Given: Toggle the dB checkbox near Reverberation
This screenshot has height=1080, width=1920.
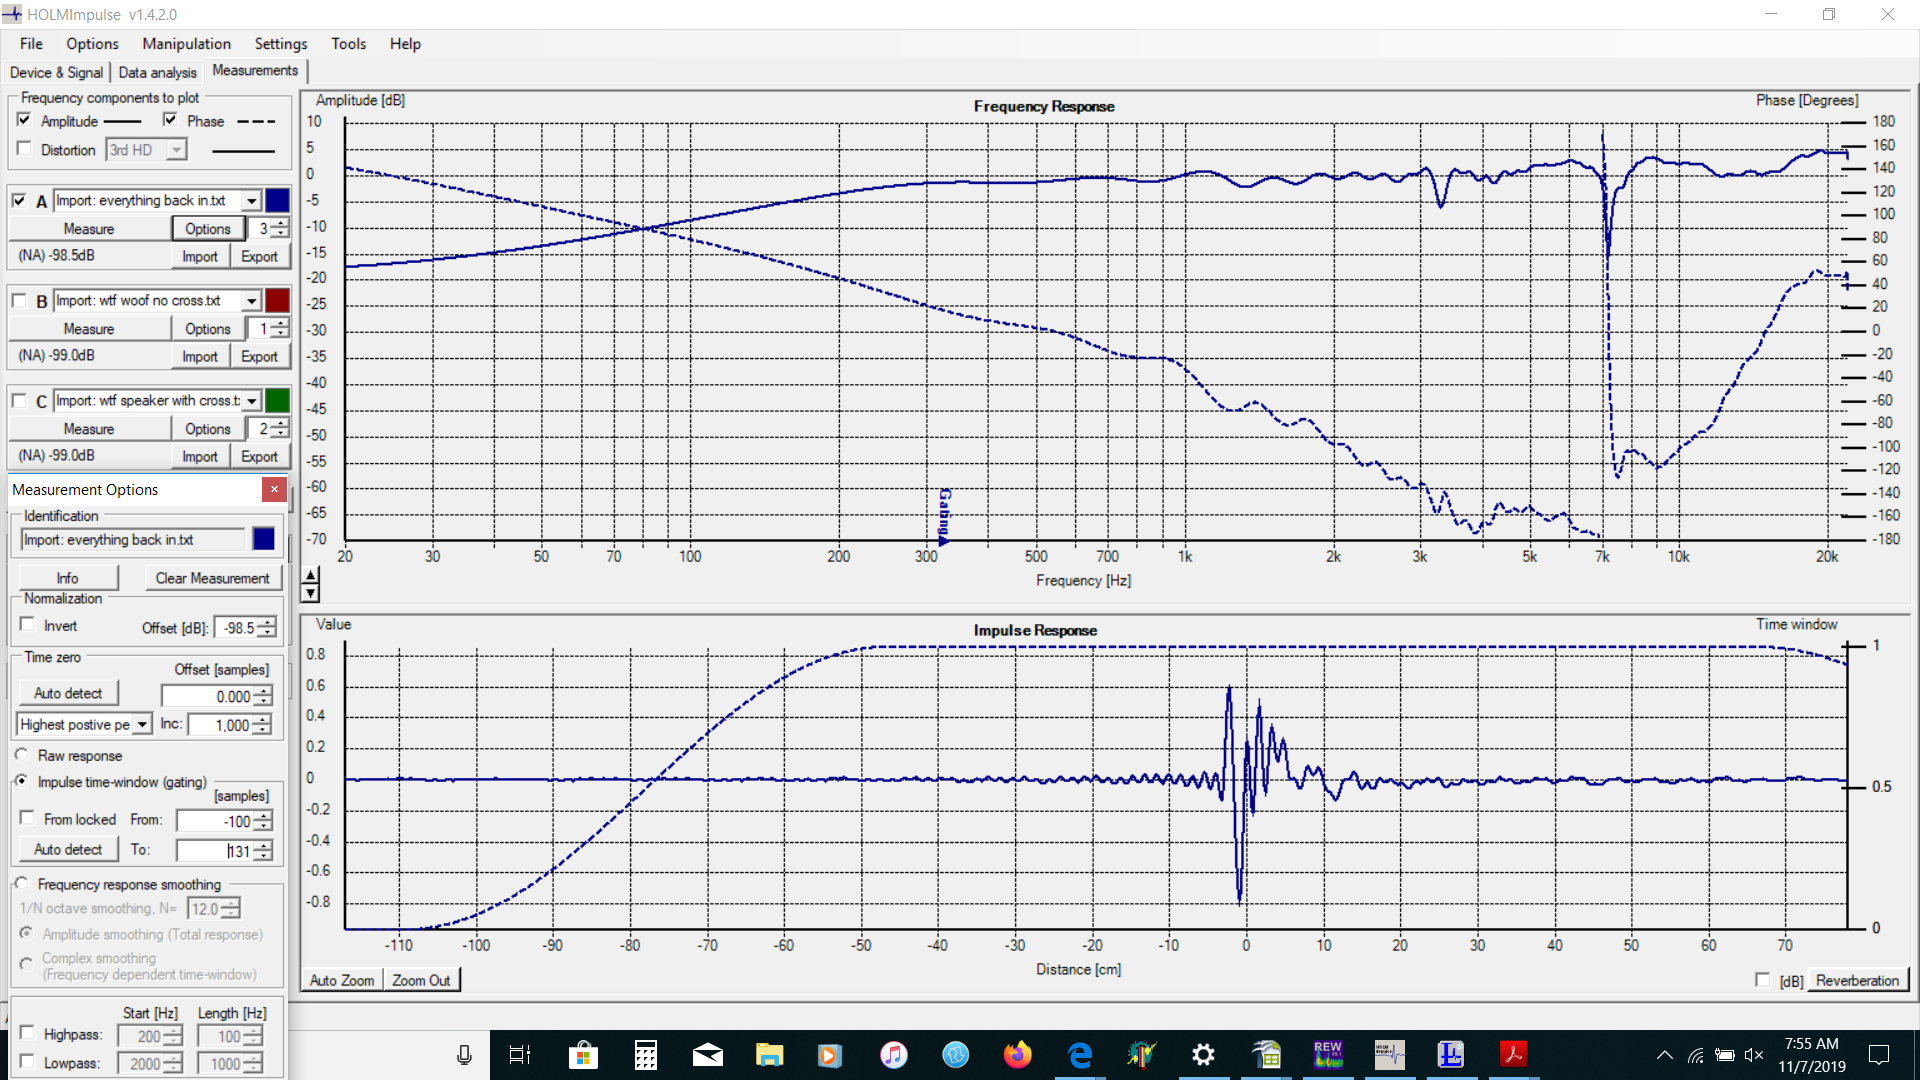Looking at the screenshot, I should [1762, 980].
